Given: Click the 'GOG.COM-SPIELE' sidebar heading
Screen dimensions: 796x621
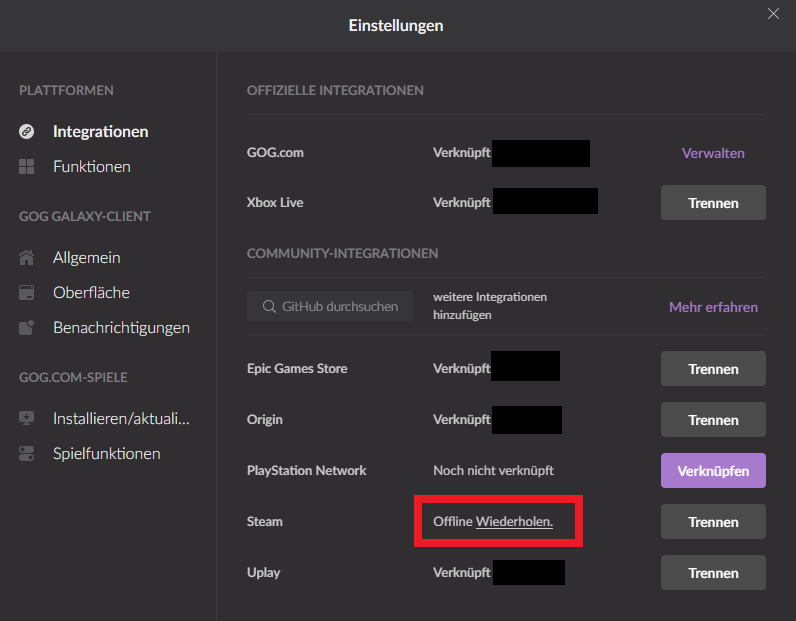Looking at the screenshot, I should 73,377.
